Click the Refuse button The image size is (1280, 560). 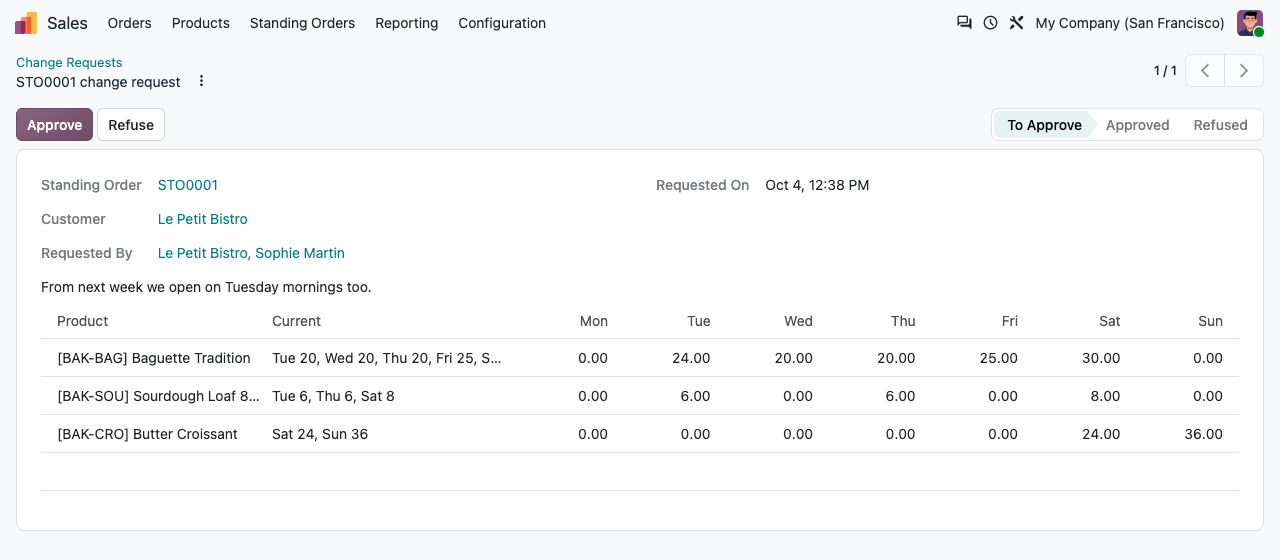tap(131, 125)
